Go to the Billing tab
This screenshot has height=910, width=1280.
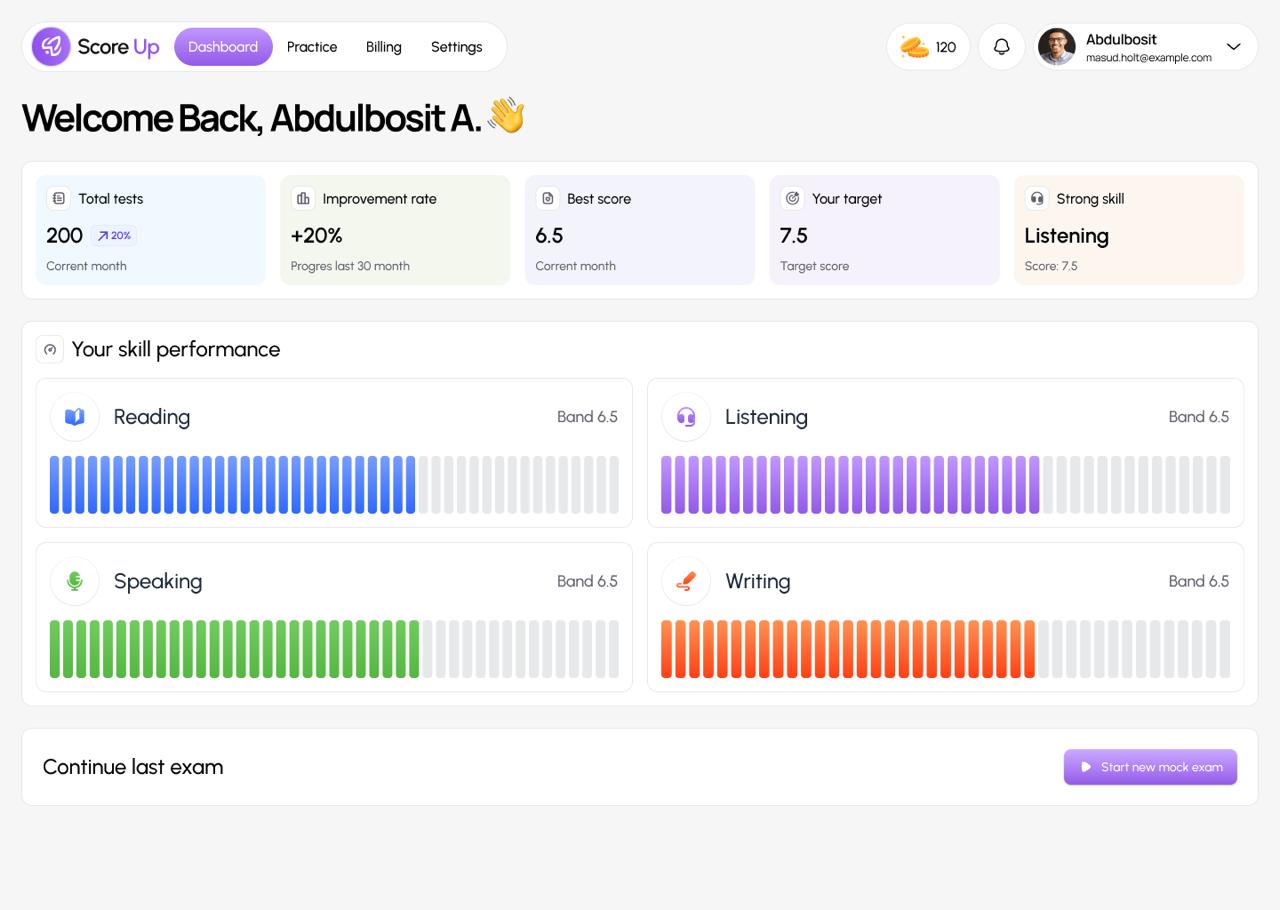tap(383, 47)
